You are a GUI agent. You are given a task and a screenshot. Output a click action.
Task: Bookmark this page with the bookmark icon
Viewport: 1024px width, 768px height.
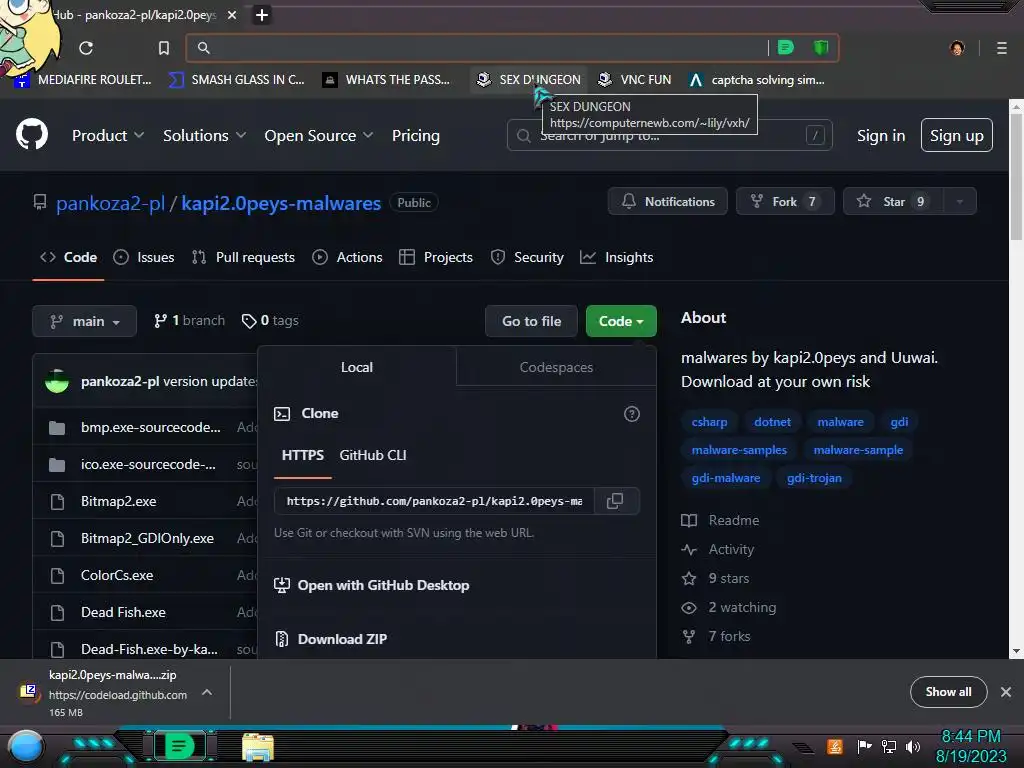(164, 48)
